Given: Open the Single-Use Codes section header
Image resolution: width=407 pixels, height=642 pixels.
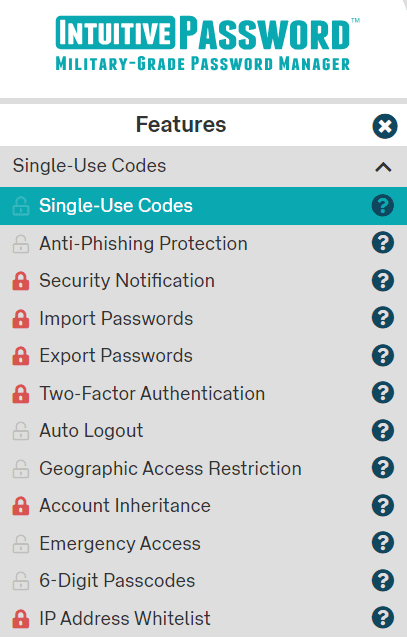Looking at the screenshot, I should tap(204, 166).
